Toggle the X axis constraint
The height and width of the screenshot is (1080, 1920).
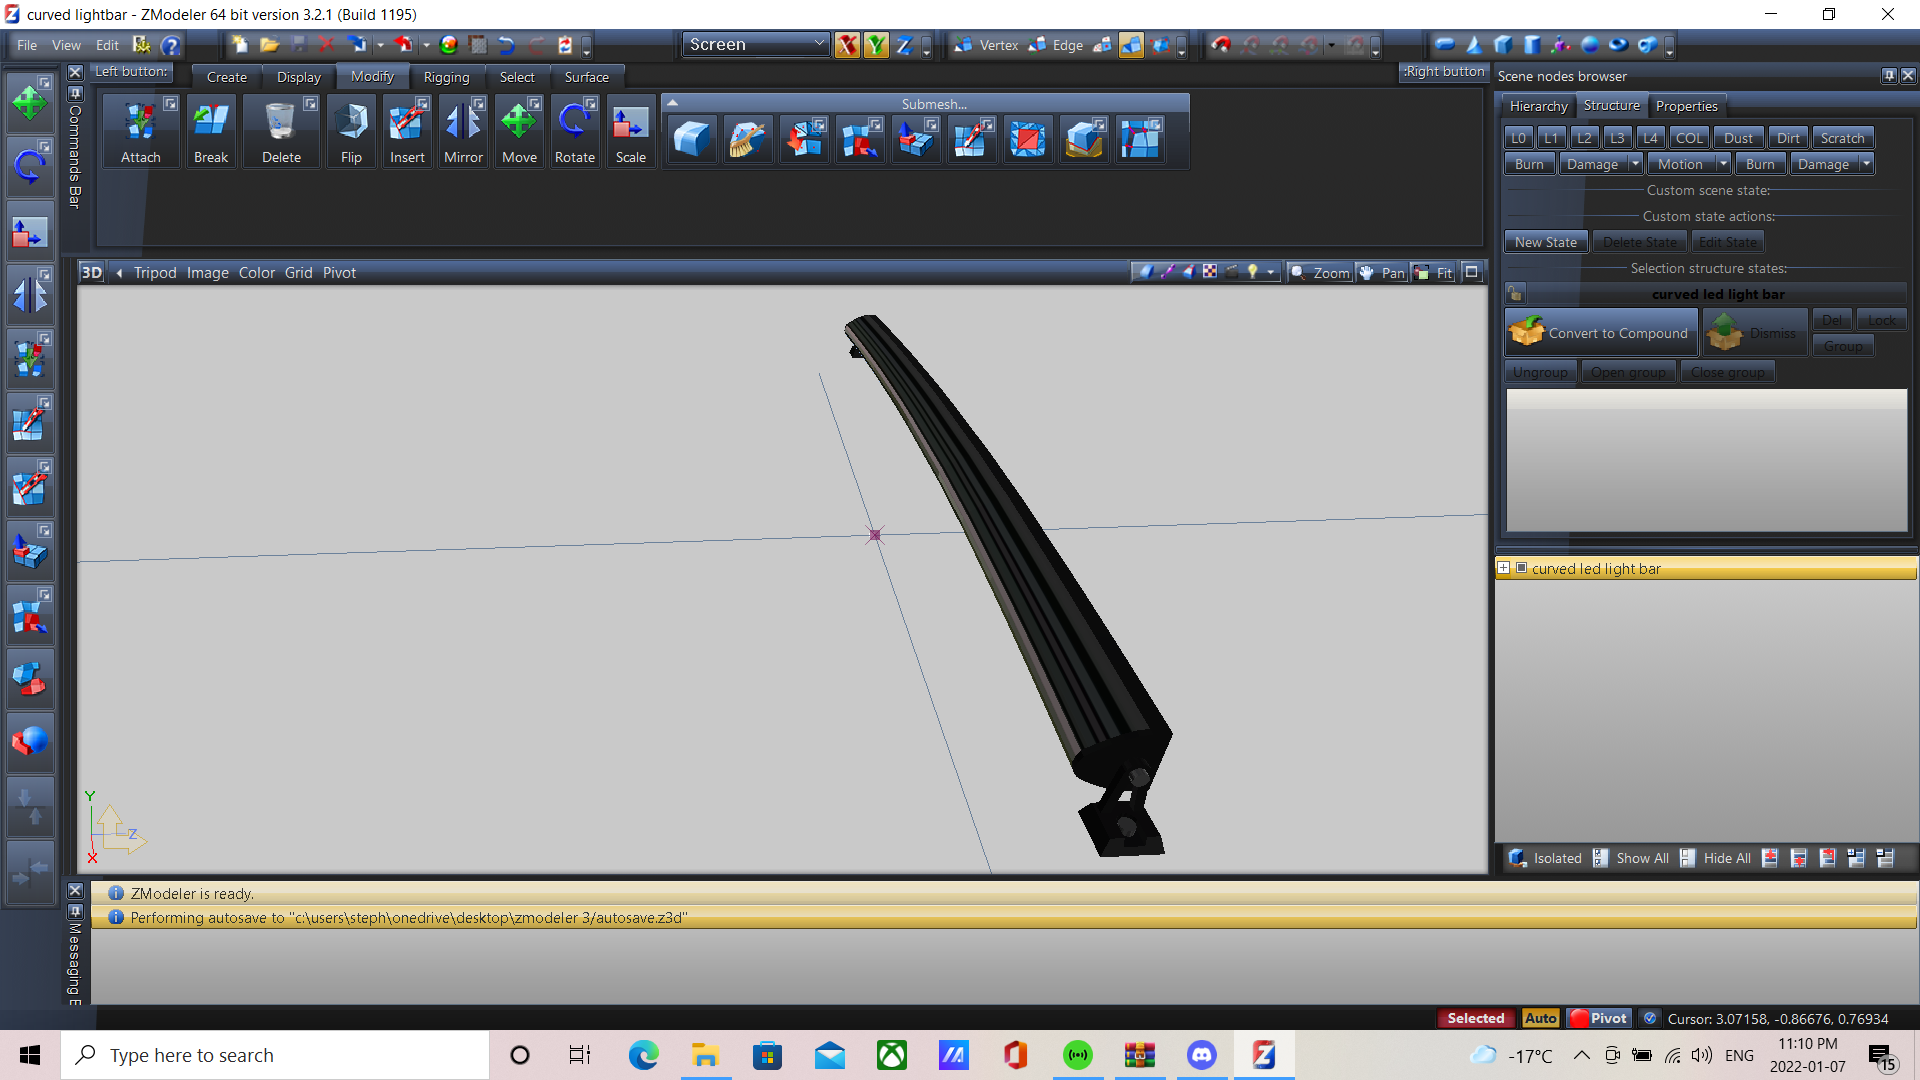click(x=847, y=45)
